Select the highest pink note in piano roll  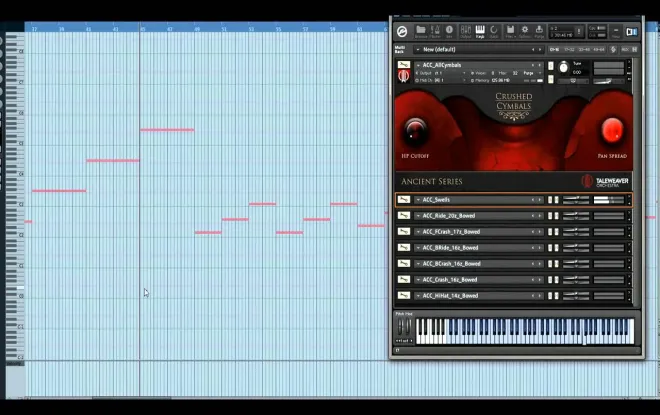coord(167,130)
